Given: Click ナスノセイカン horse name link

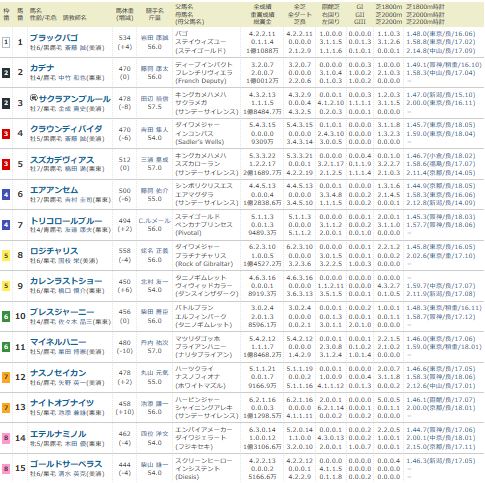Looking at the screenshot, I should pos(58,372).
